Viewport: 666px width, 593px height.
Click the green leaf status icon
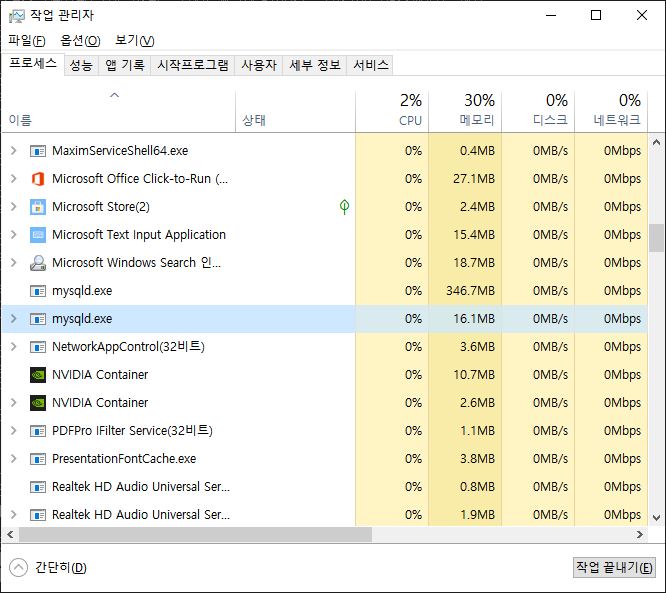tap(344, 207)
